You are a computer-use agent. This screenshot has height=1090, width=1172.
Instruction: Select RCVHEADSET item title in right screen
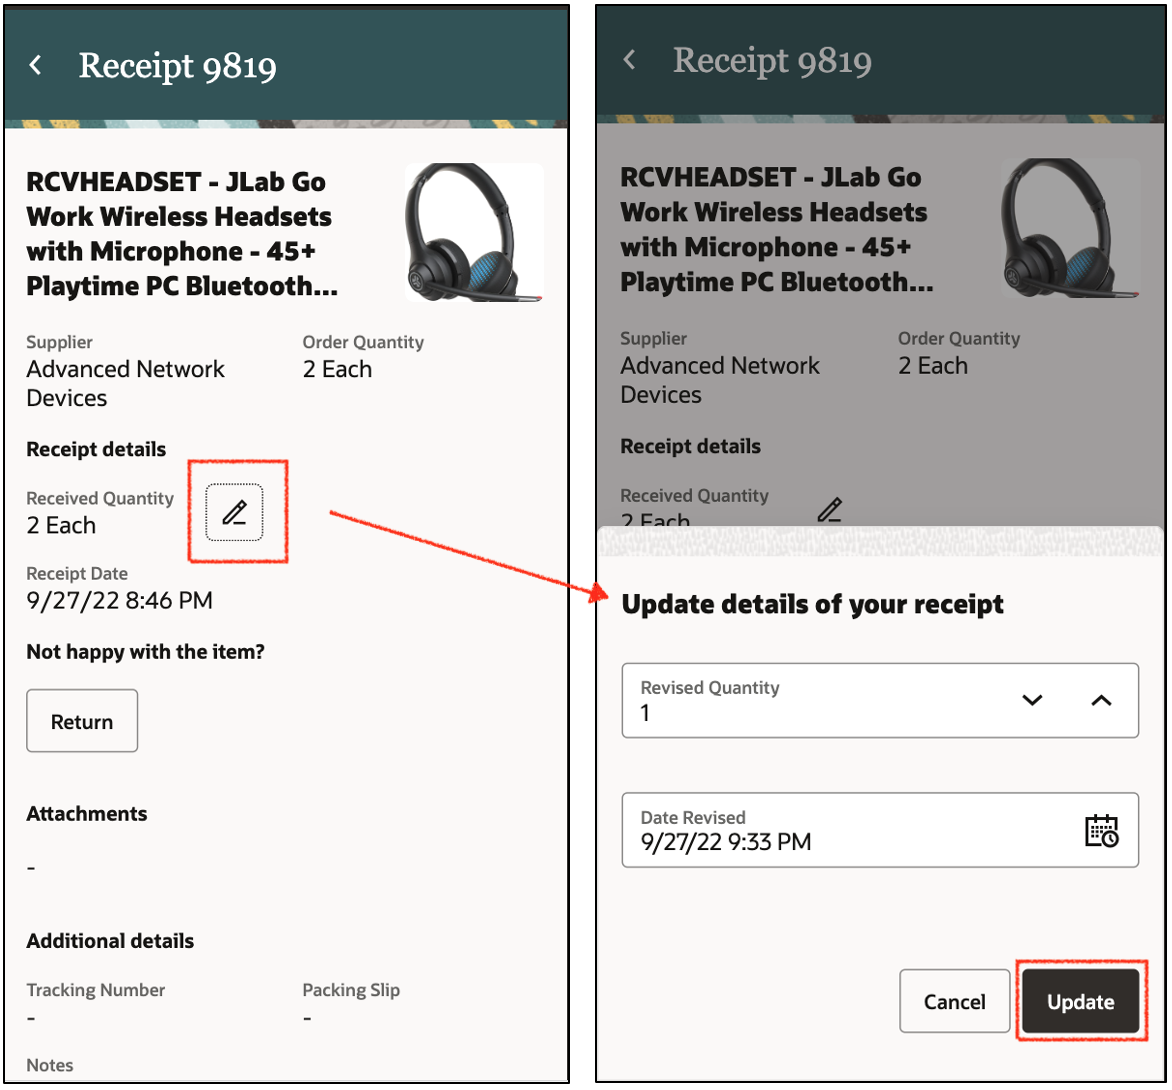pos(777,230)
